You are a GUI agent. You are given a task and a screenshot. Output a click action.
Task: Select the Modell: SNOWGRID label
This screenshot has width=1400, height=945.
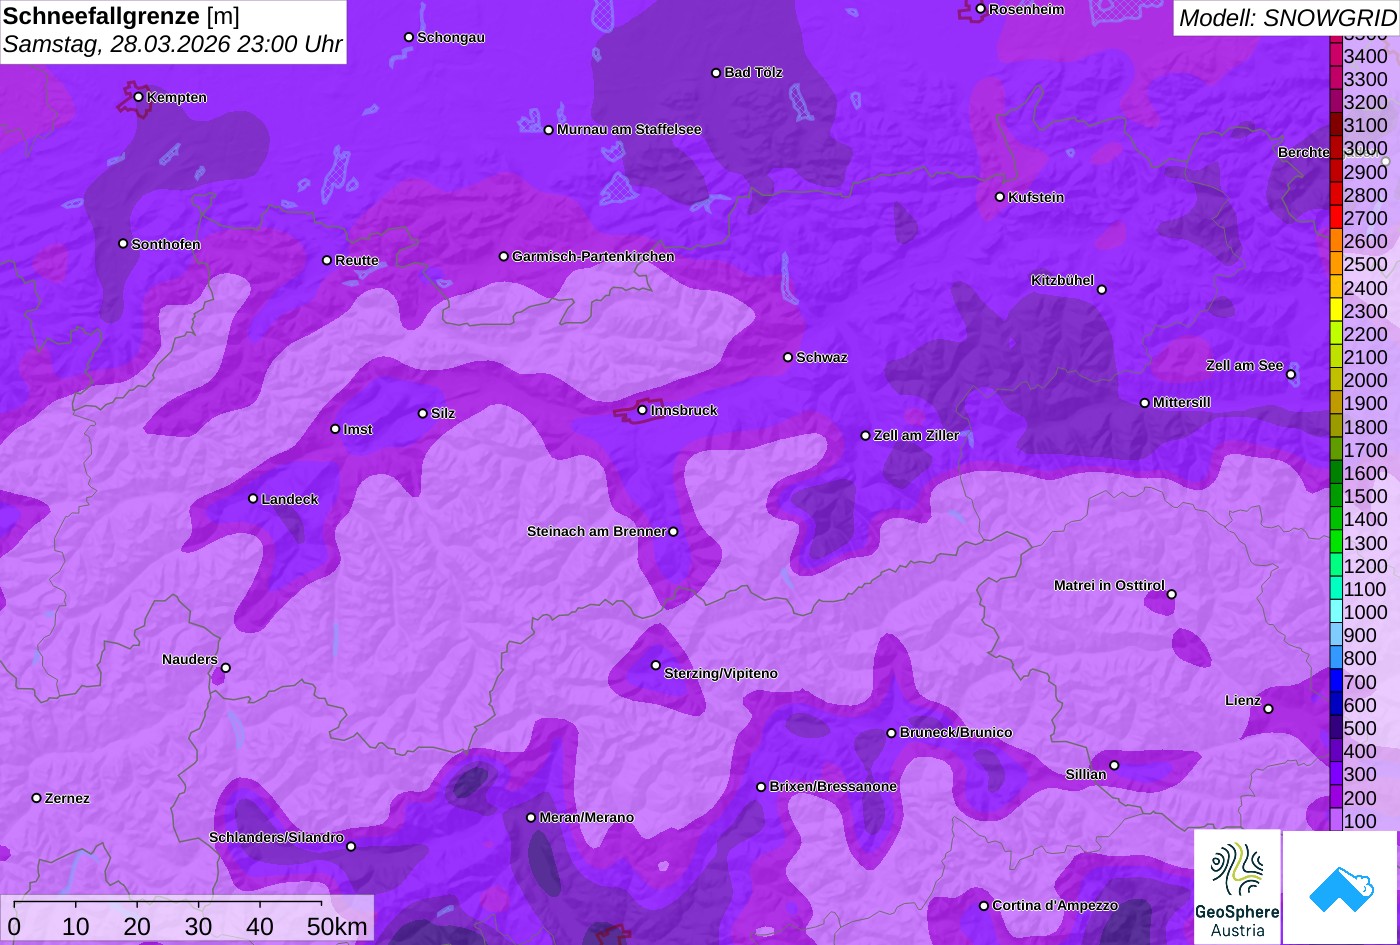click(x=1287, y=17)
